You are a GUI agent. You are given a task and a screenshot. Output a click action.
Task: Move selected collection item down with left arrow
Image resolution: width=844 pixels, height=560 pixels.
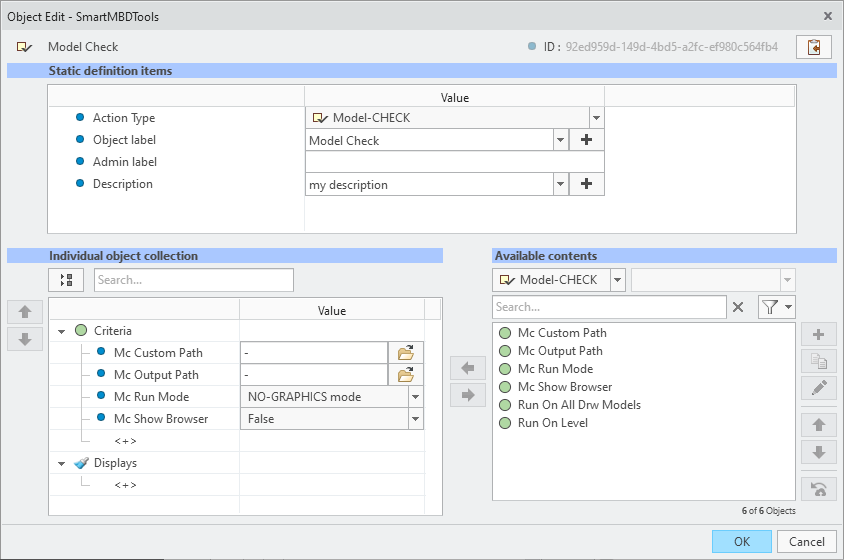tap(25, 339)
